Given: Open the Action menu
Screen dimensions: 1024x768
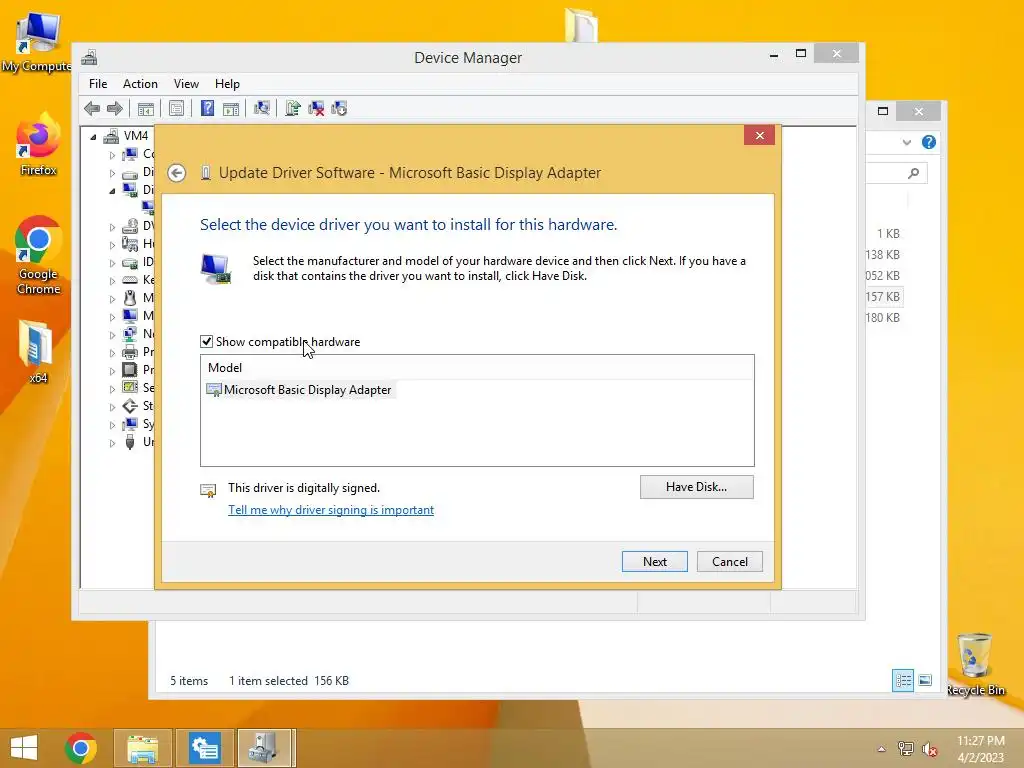Looking at the screenshot, I should coord(140,84).
